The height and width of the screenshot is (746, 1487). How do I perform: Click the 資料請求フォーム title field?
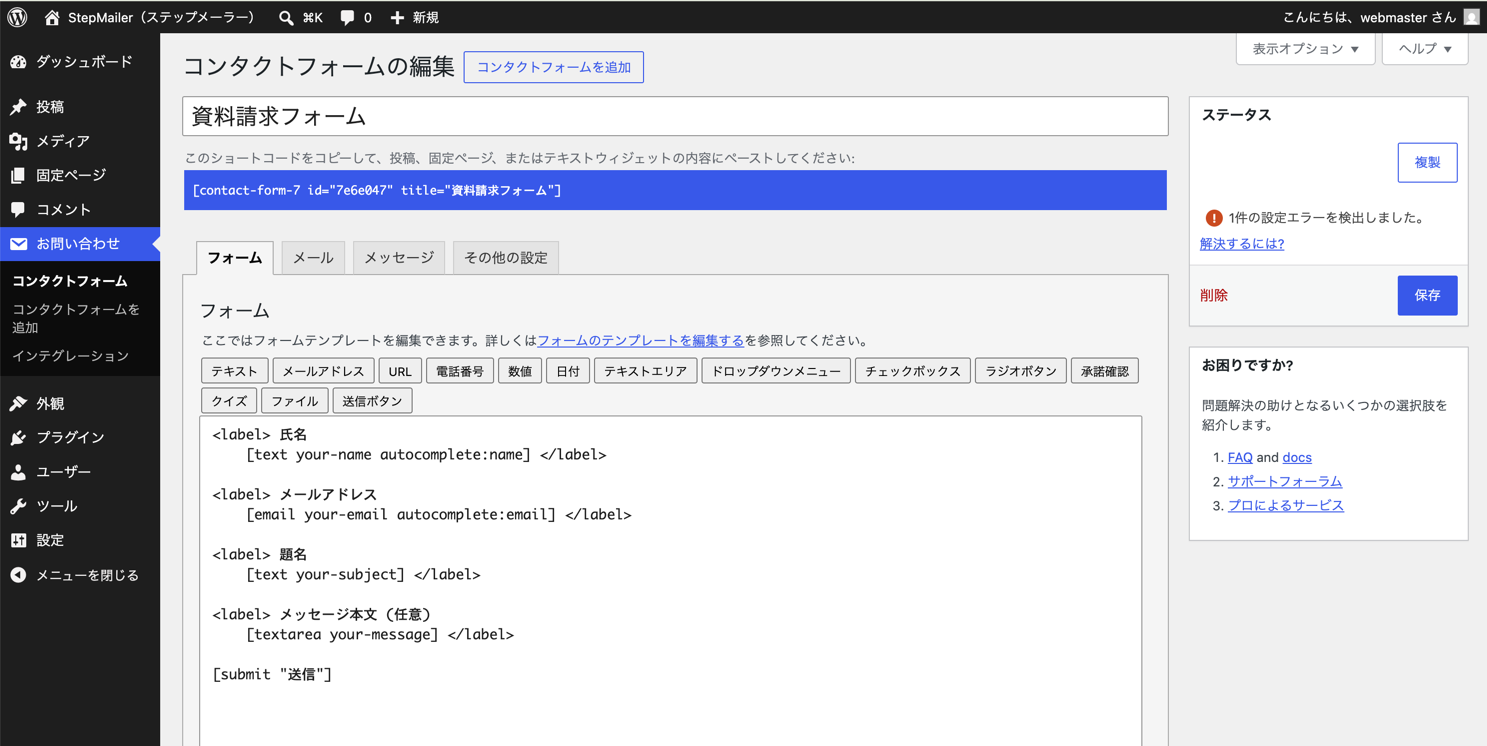click(x=675, y=116)
